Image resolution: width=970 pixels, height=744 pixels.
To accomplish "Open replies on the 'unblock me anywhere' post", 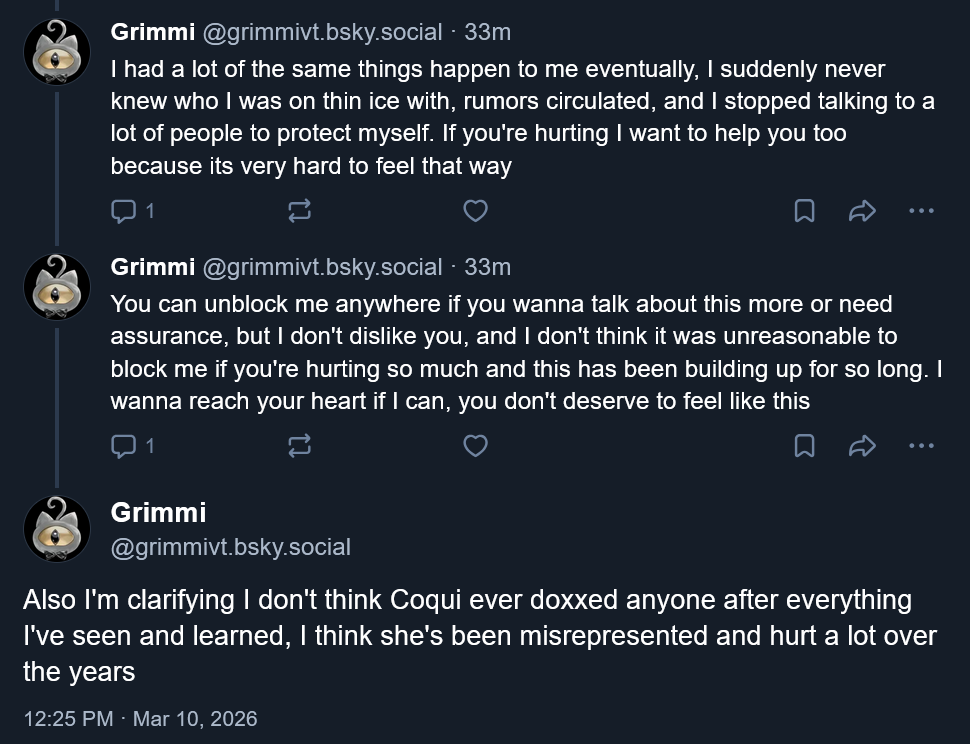I will pos(132,446).
